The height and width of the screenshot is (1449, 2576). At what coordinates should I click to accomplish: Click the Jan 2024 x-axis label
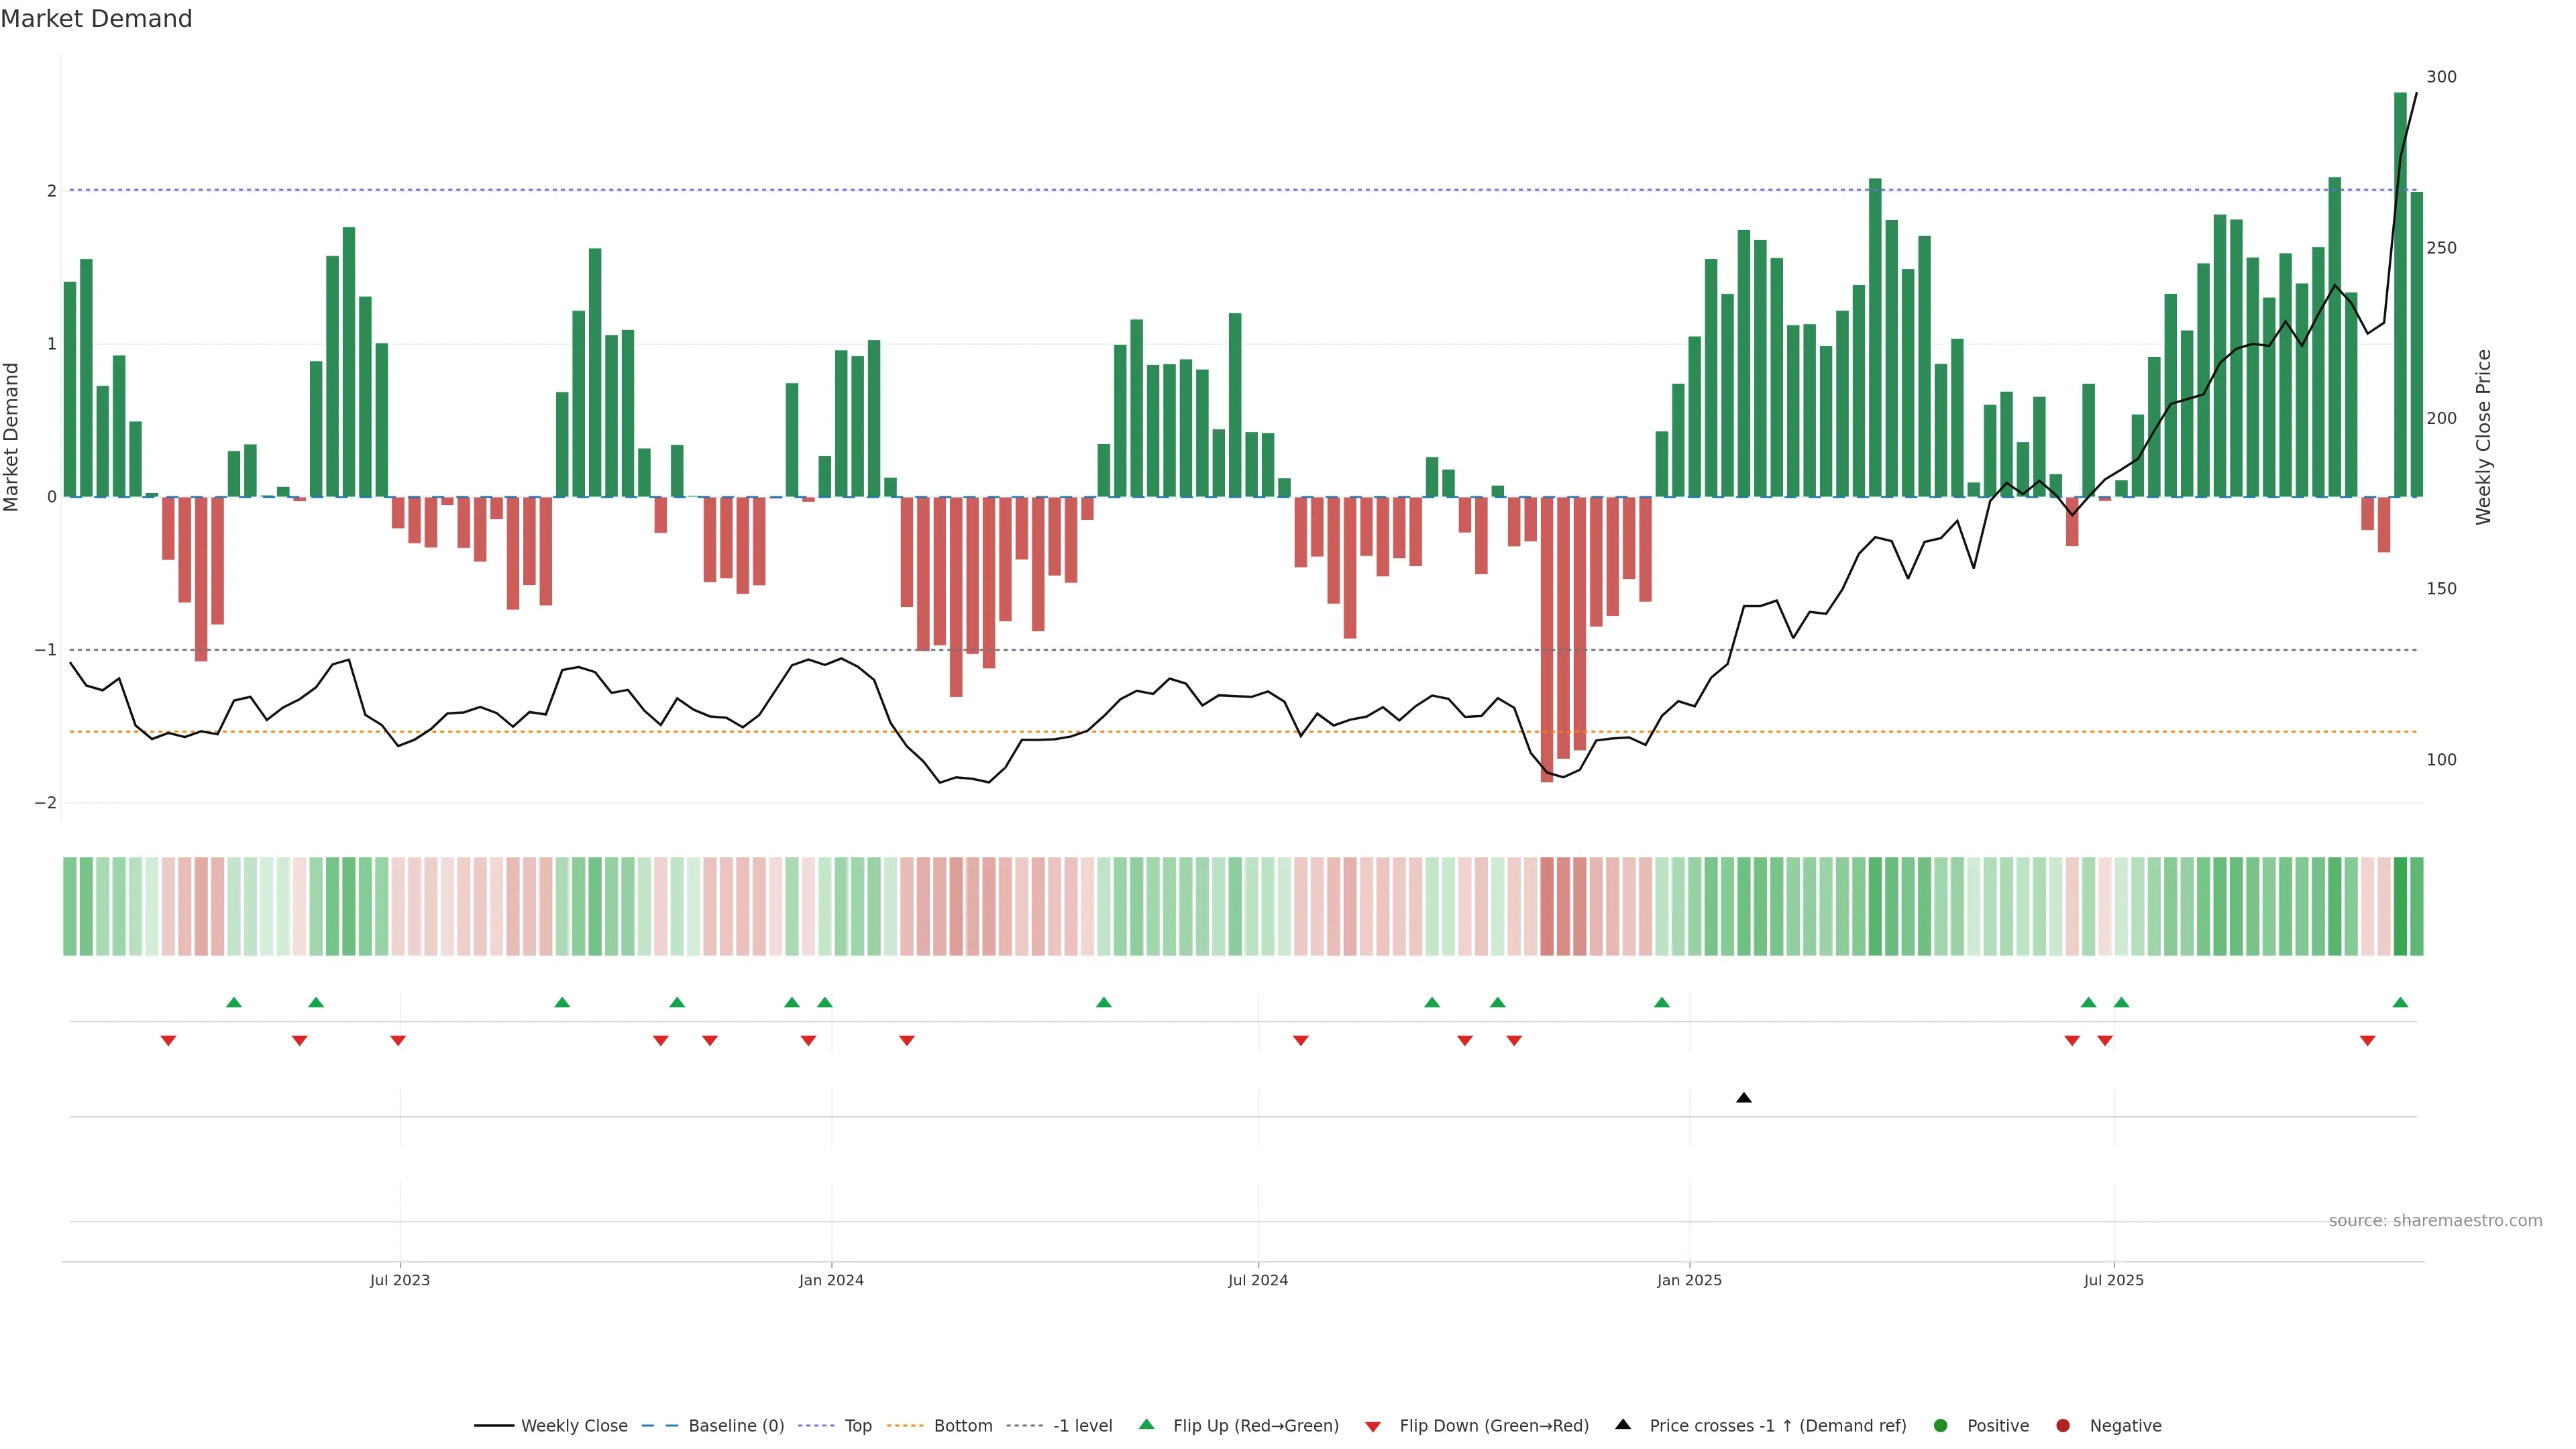[831, 1280]
